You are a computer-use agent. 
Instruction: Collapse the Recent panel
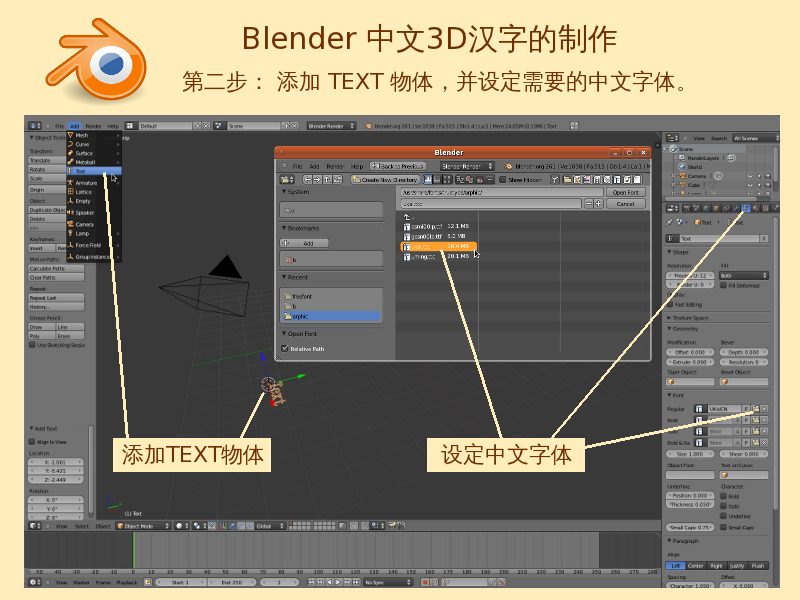[284, 277]
